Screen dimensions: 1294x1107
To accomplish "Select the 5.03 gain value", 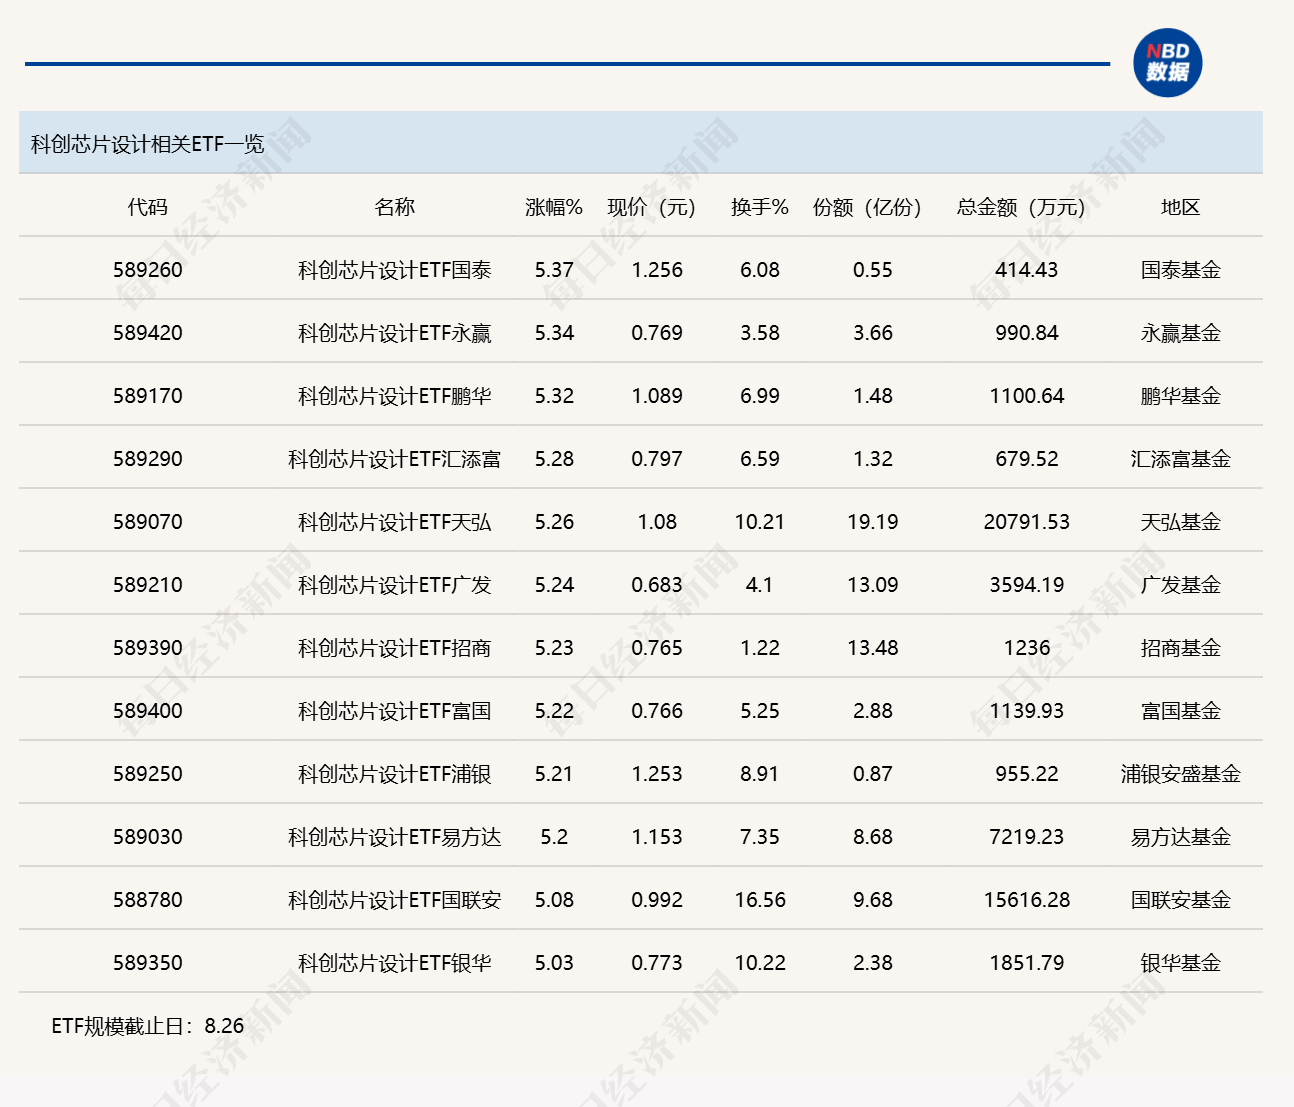I will [554, 963].
